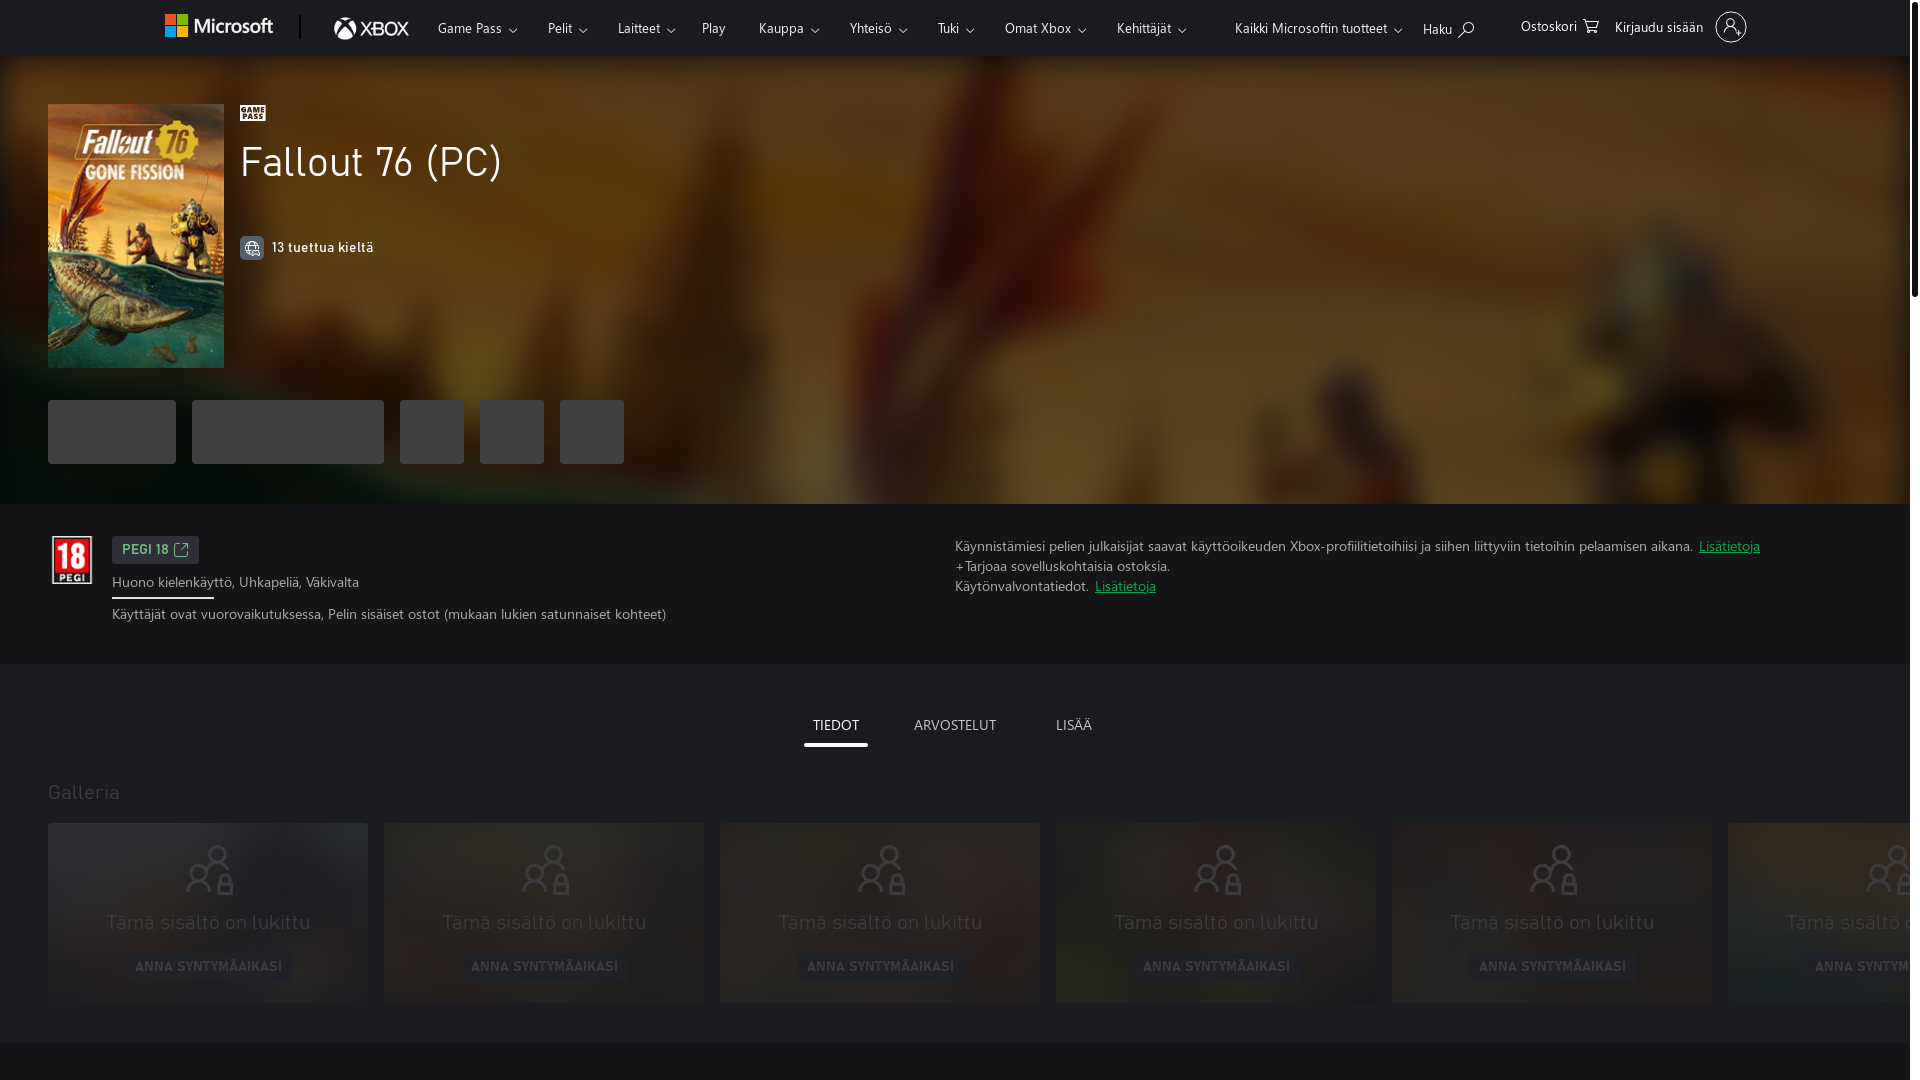Open Lisätietoja link for privacy information
The width and height of the screenshot is (1920, 1080).
1125,586
